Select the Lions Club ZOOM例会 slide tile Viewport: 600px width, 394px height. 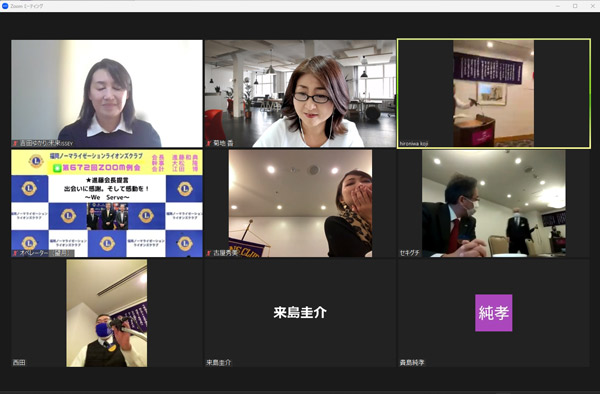click(107, 203)
